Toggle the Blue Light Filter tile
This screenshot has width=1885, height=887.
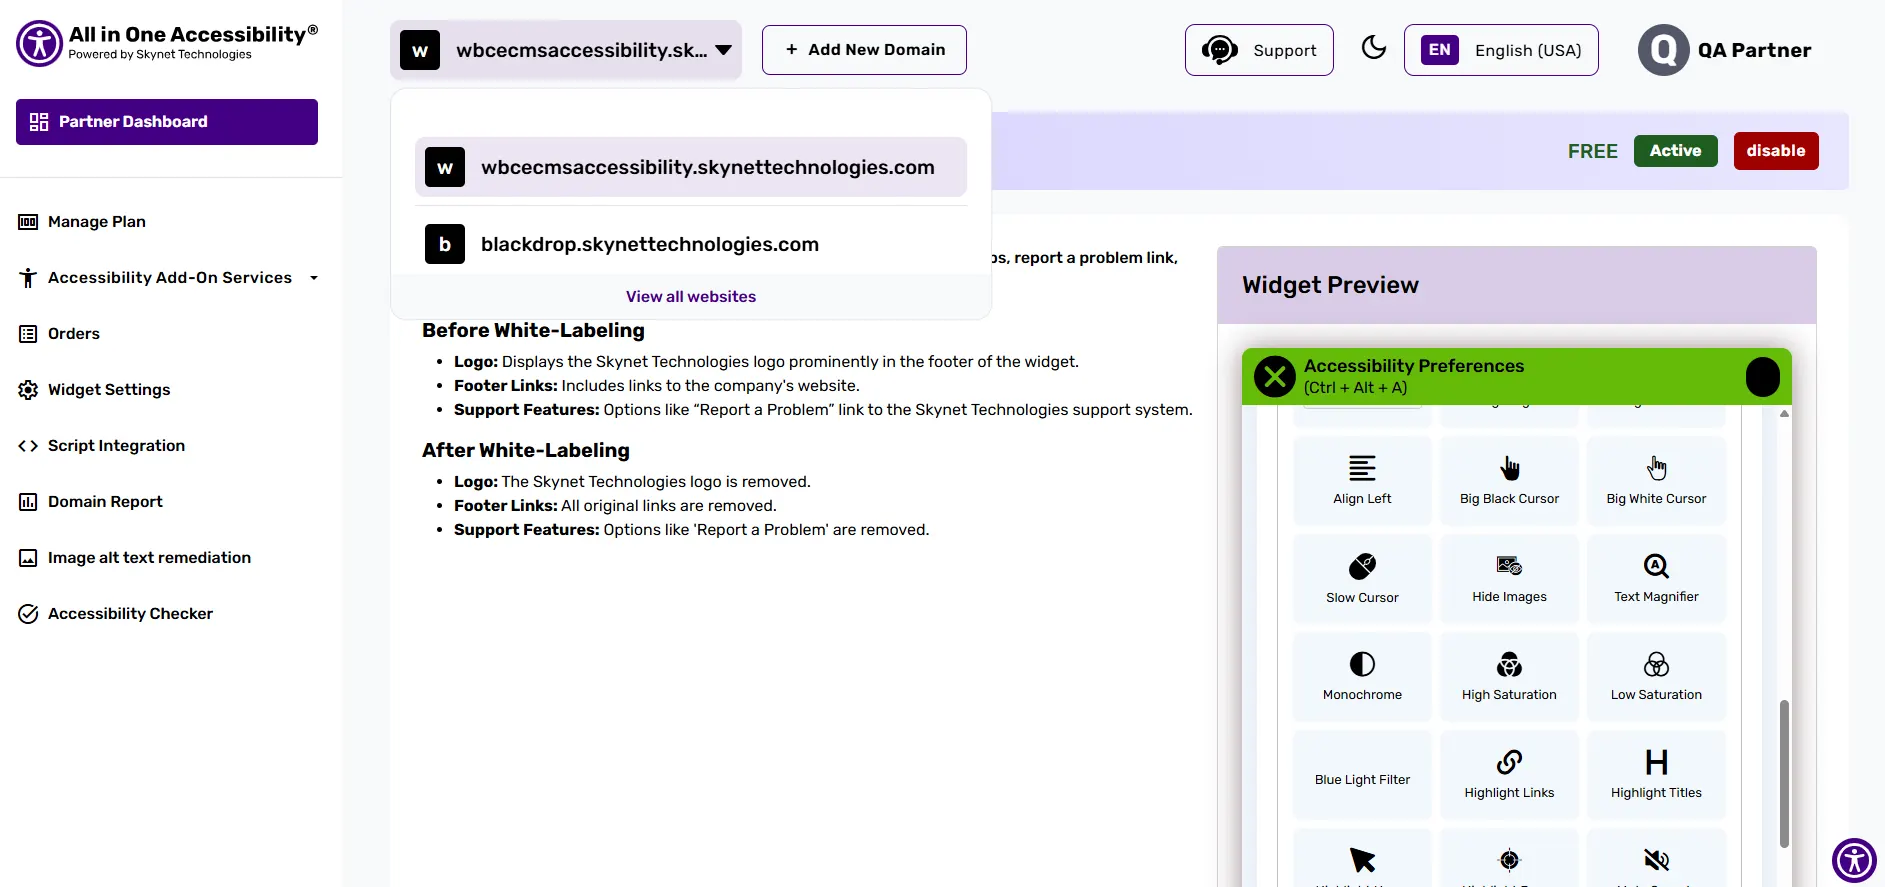1362,775
